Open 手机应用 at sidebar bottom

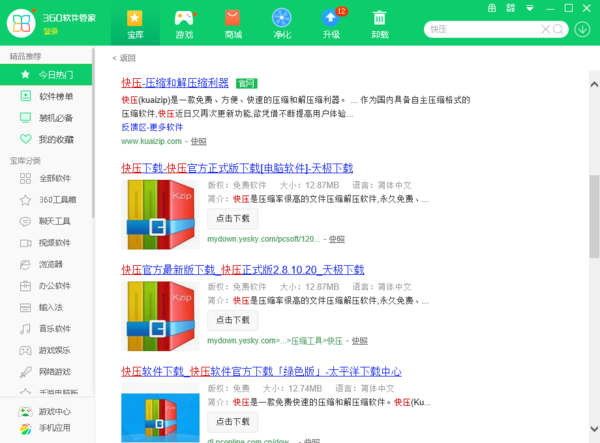(x=44, y=428)
